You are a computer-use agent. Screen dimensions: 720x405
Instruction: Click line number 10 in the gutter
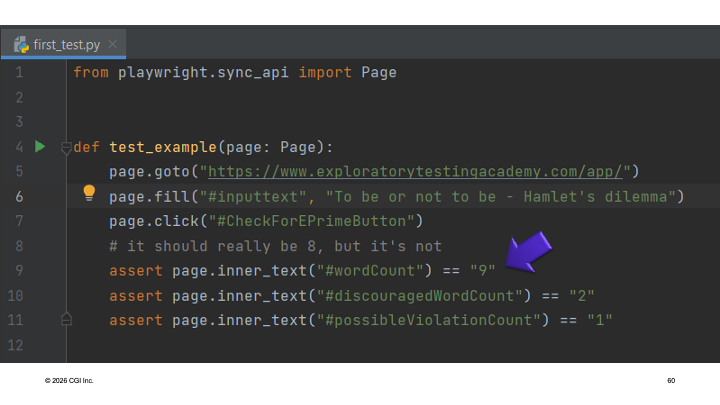(x=16, y=295)
